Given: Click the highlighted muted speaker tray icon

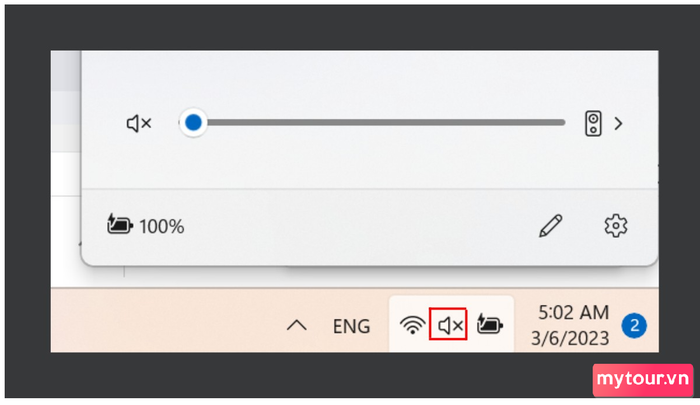Looking at the screenshot, I should click(x=448, y=324).
